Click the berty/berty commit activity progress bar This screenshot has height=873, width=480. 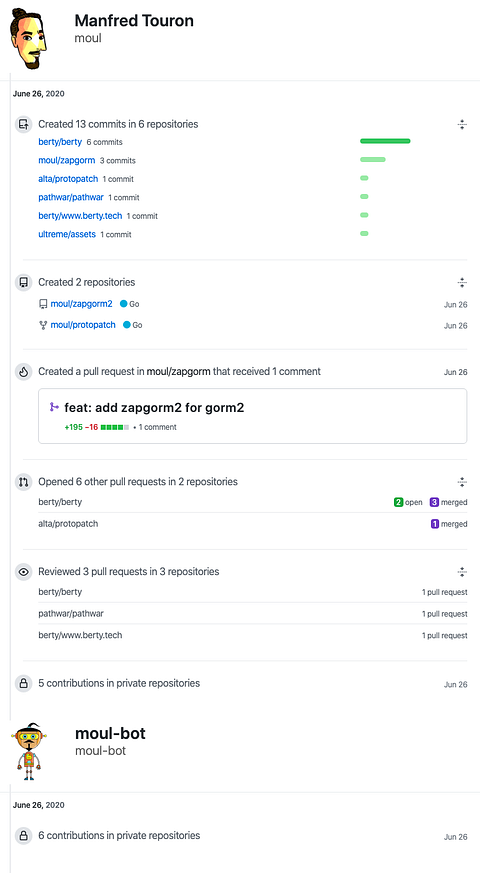tap(385, 141)
